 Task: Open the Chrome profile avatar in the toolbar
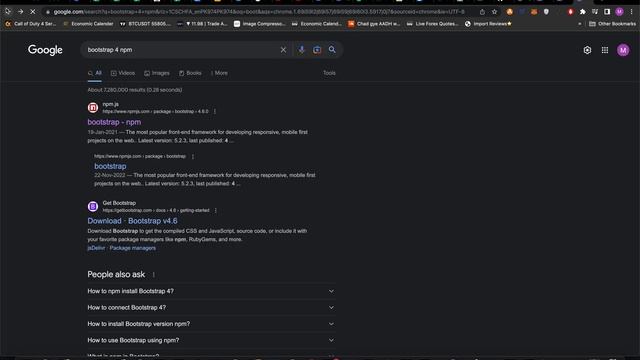tap(619, 12)
